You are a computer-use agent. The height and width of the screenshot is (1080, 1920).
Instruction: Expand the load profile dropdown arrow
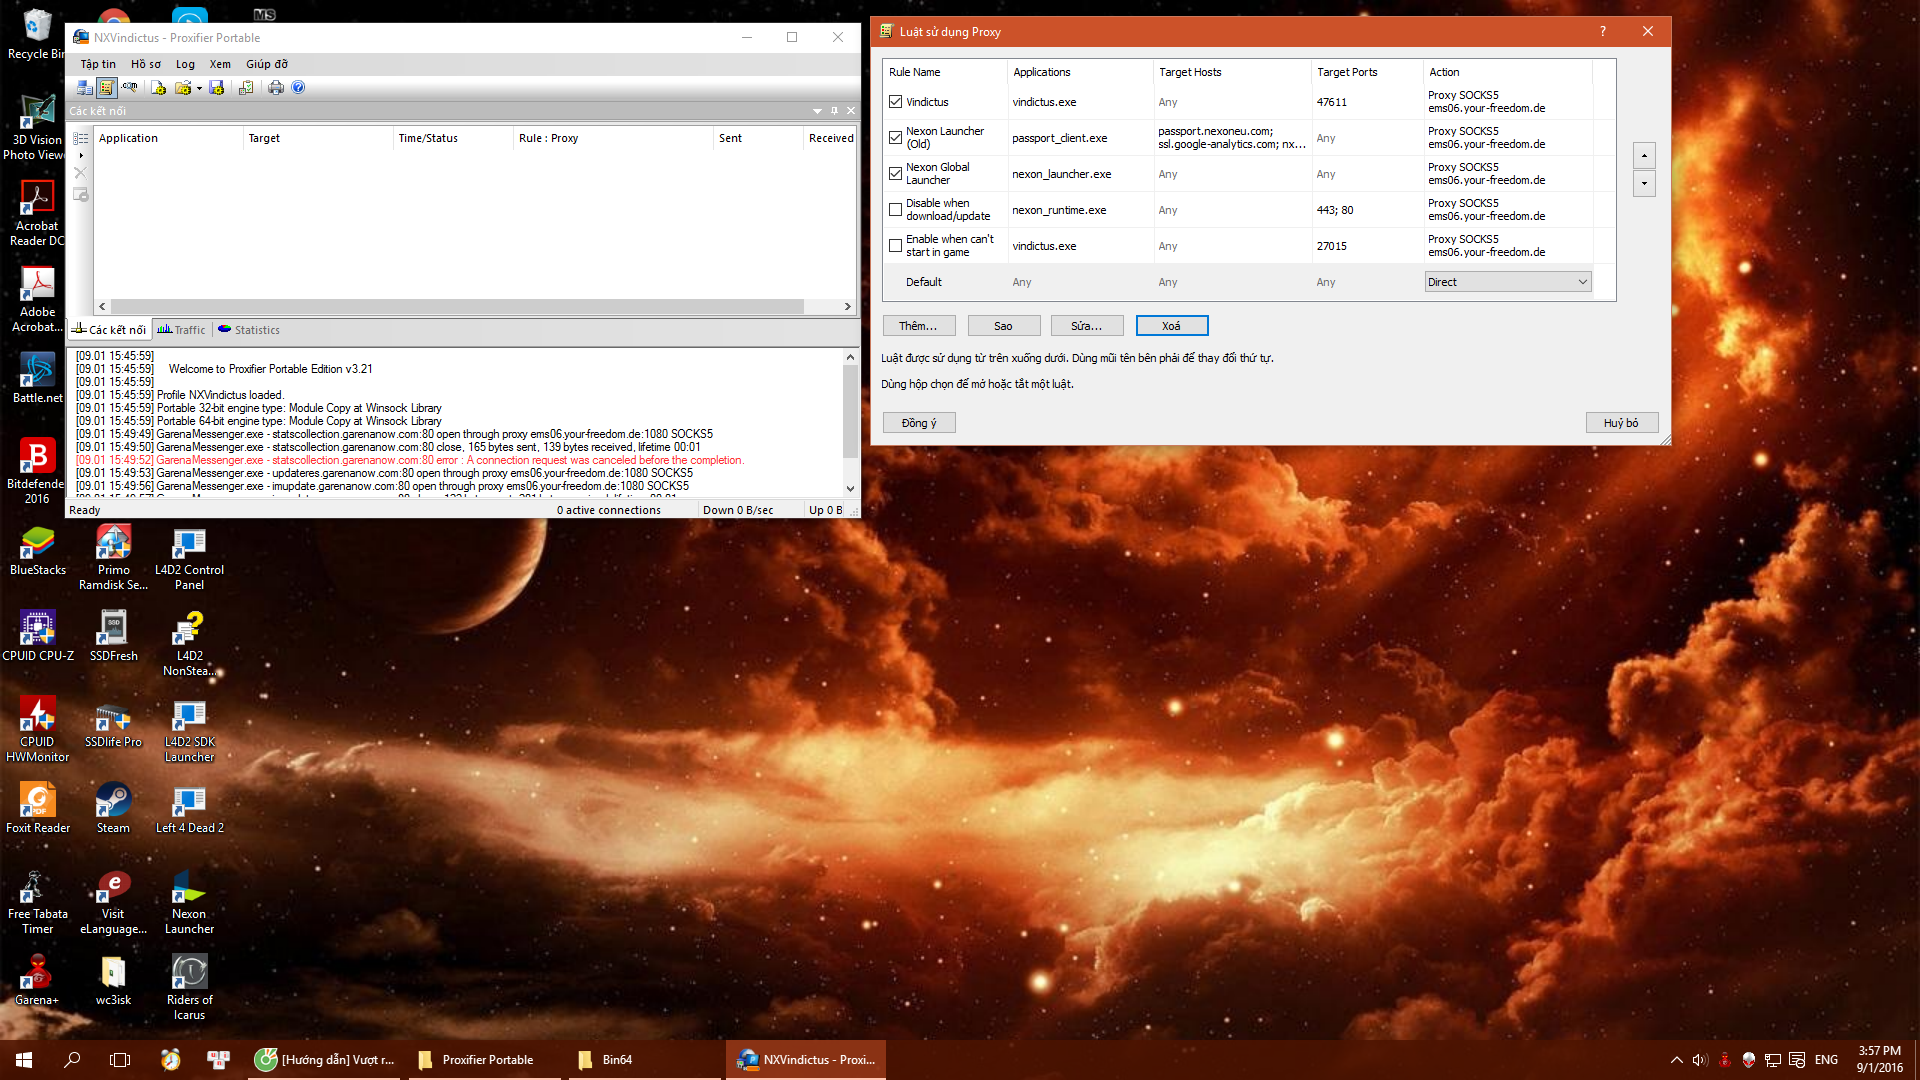[199, 89]
